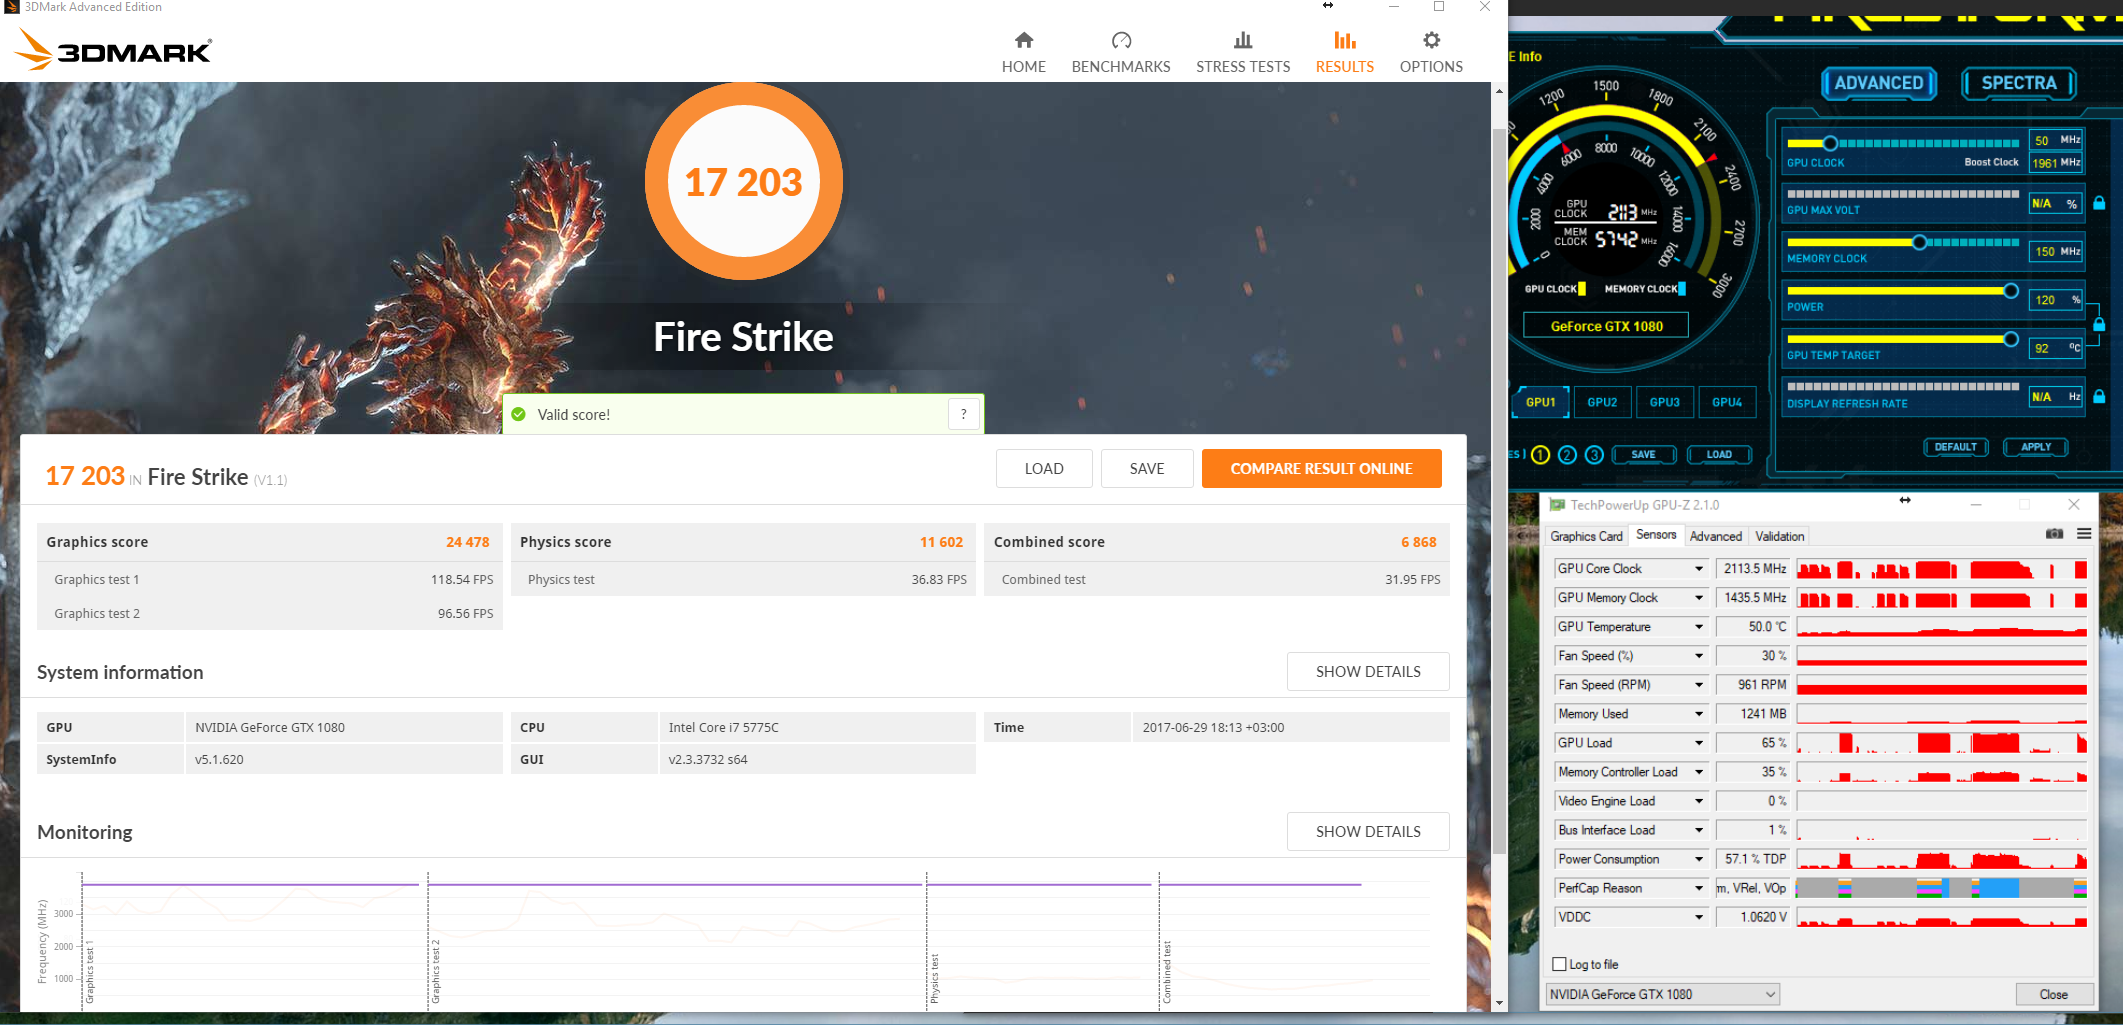Click the 3DMark logo

click(x=113, y=49)
